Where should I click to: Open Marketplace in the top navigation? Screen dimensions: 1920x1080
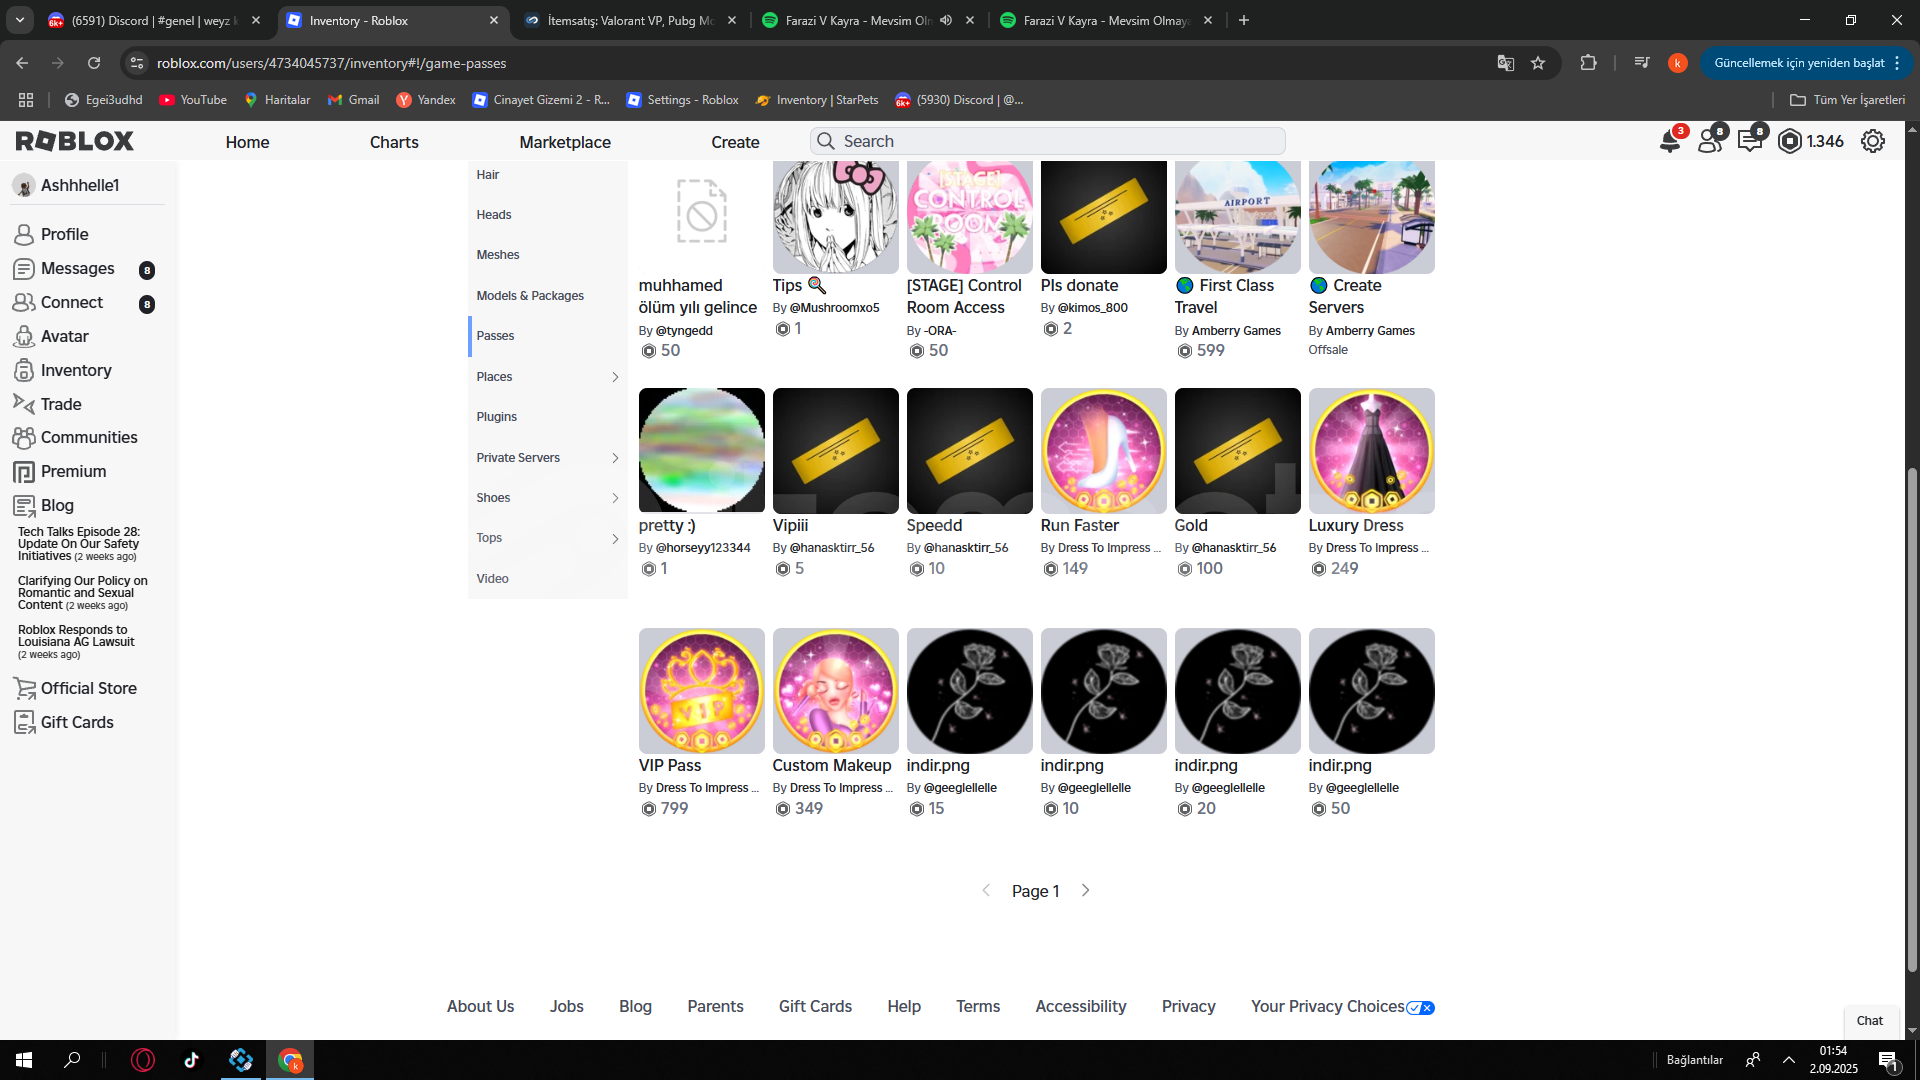[x=565, y=142]
